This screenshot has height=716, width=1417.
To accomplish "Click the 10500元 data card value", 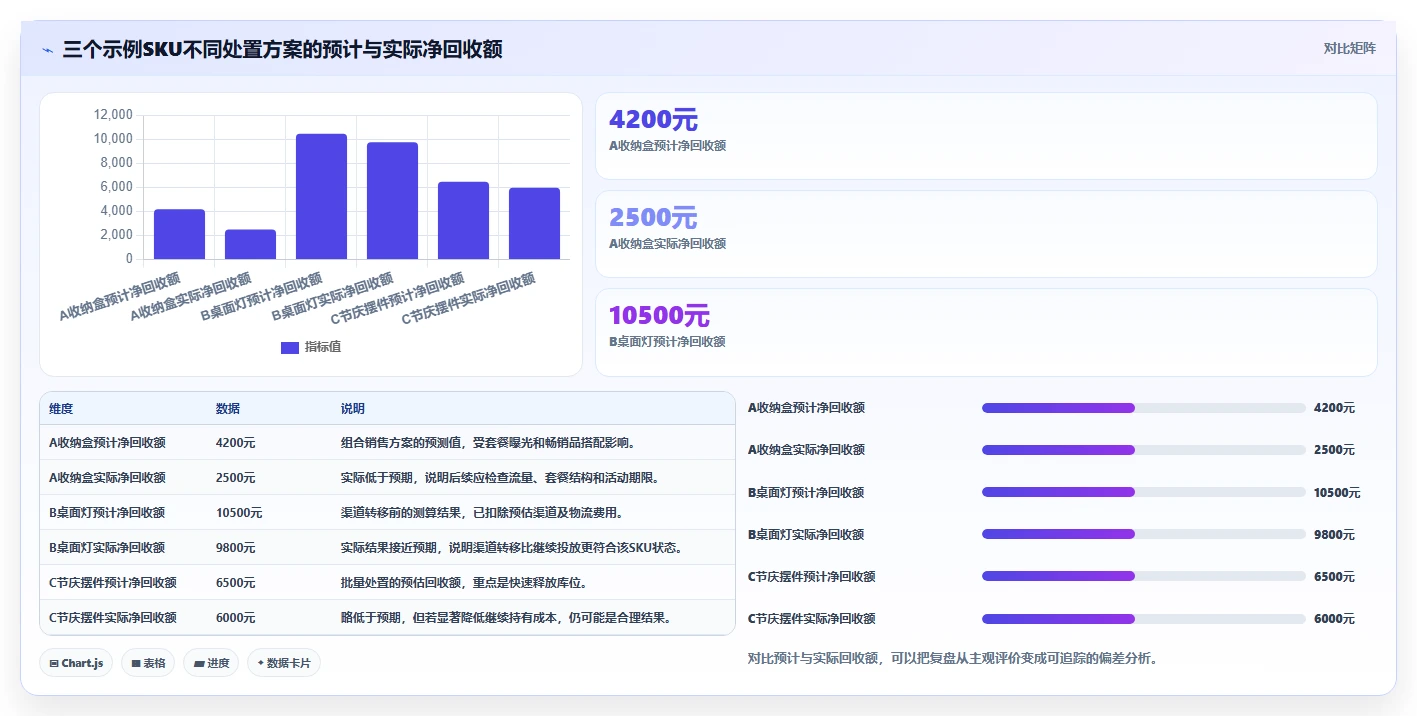I will pyautogui.click(x=659, y=316).
